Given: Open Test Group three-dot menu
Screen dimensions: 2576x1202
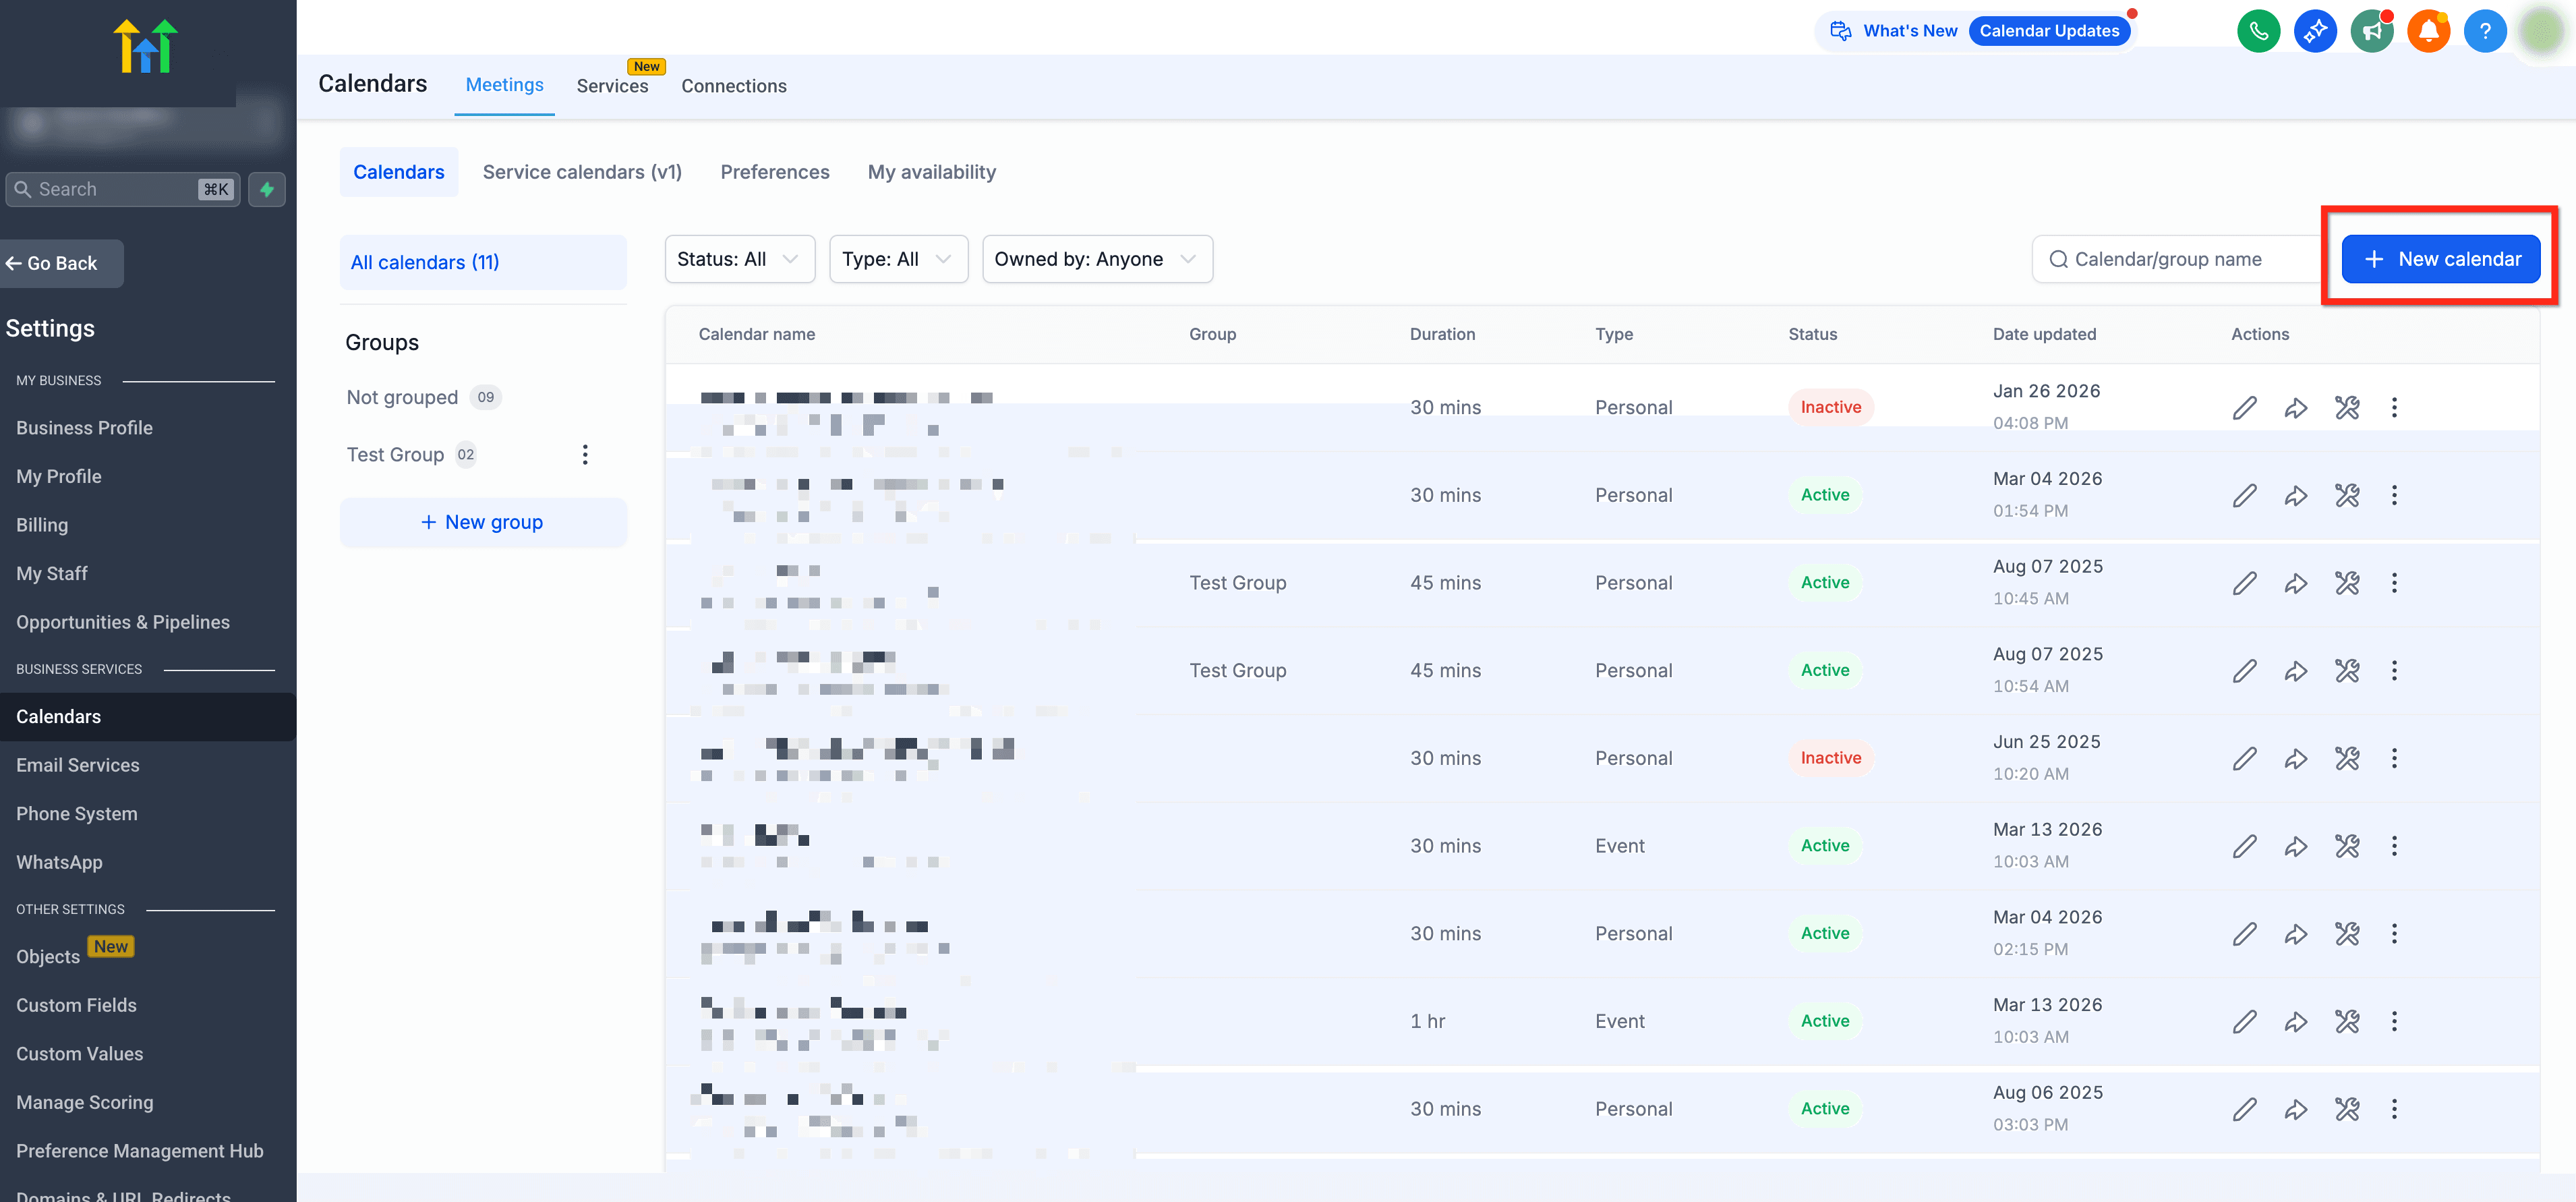Looking at the screenshot, I should (585, 455).
